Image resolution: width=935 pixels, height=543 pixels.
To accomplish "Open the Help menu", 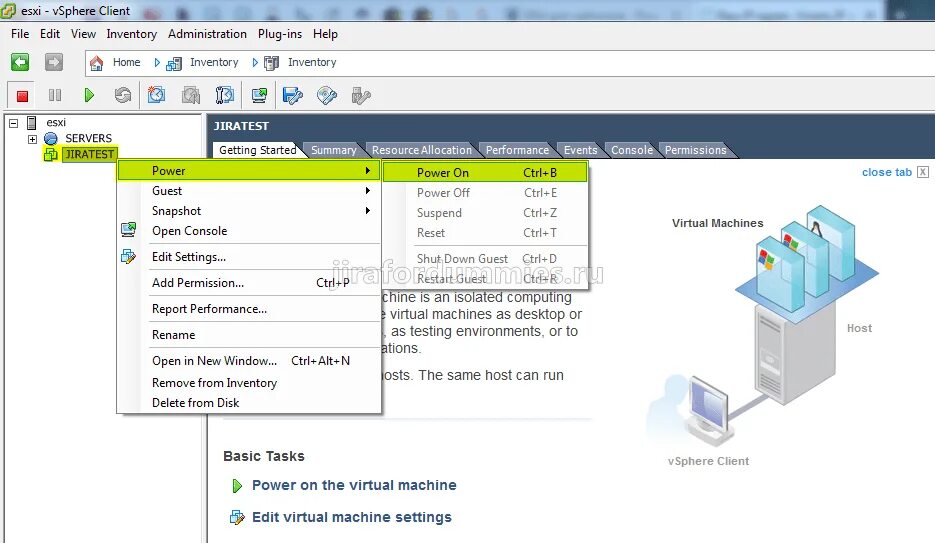I will point(326,34).
